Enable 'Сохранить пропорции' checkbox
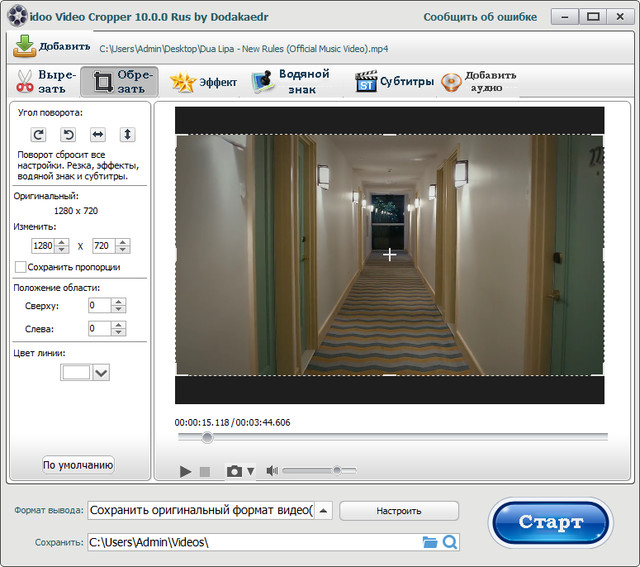 (x=20, y=267)
